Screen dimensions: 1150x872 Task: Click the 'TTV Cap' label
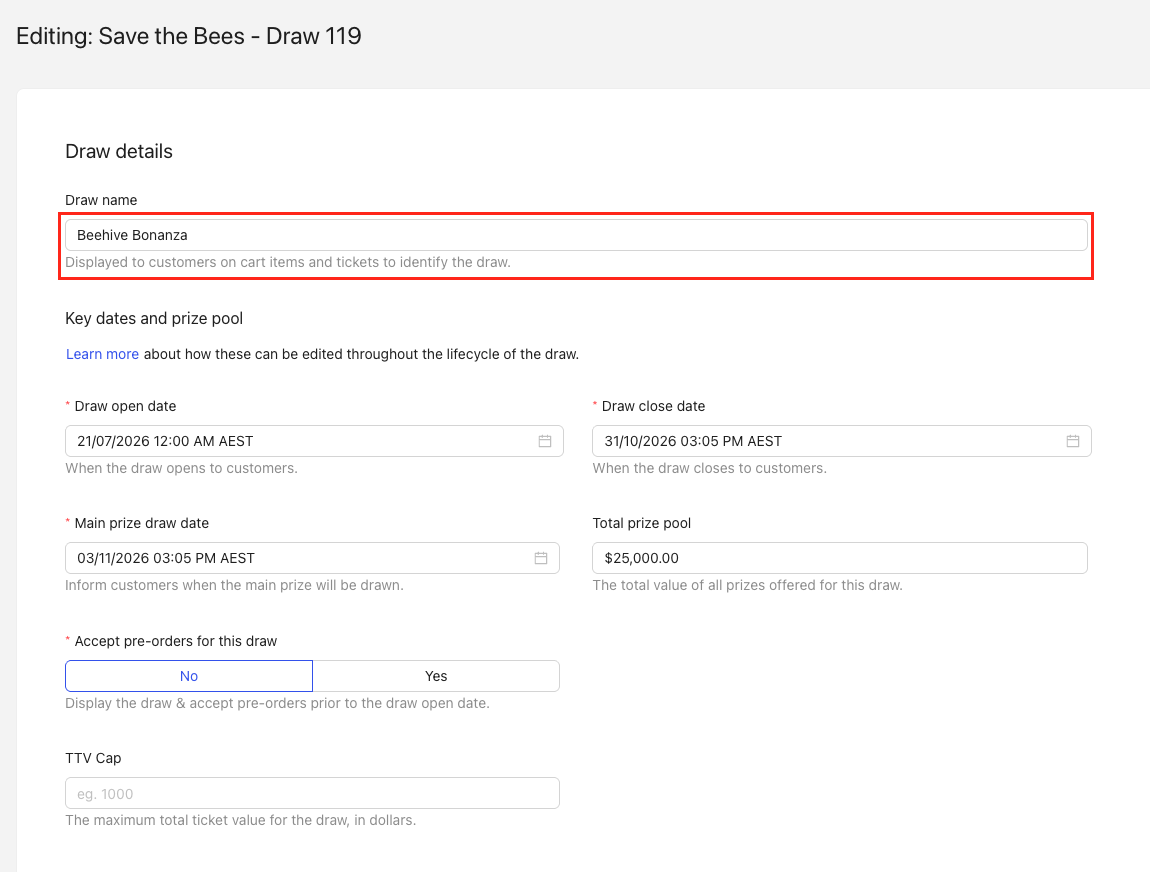[x=93, y=758]
